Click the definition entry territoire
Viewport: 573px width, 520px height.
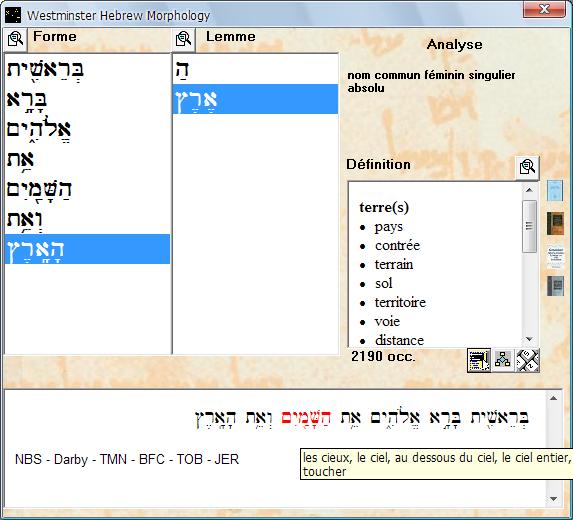[x=401, y=302]
